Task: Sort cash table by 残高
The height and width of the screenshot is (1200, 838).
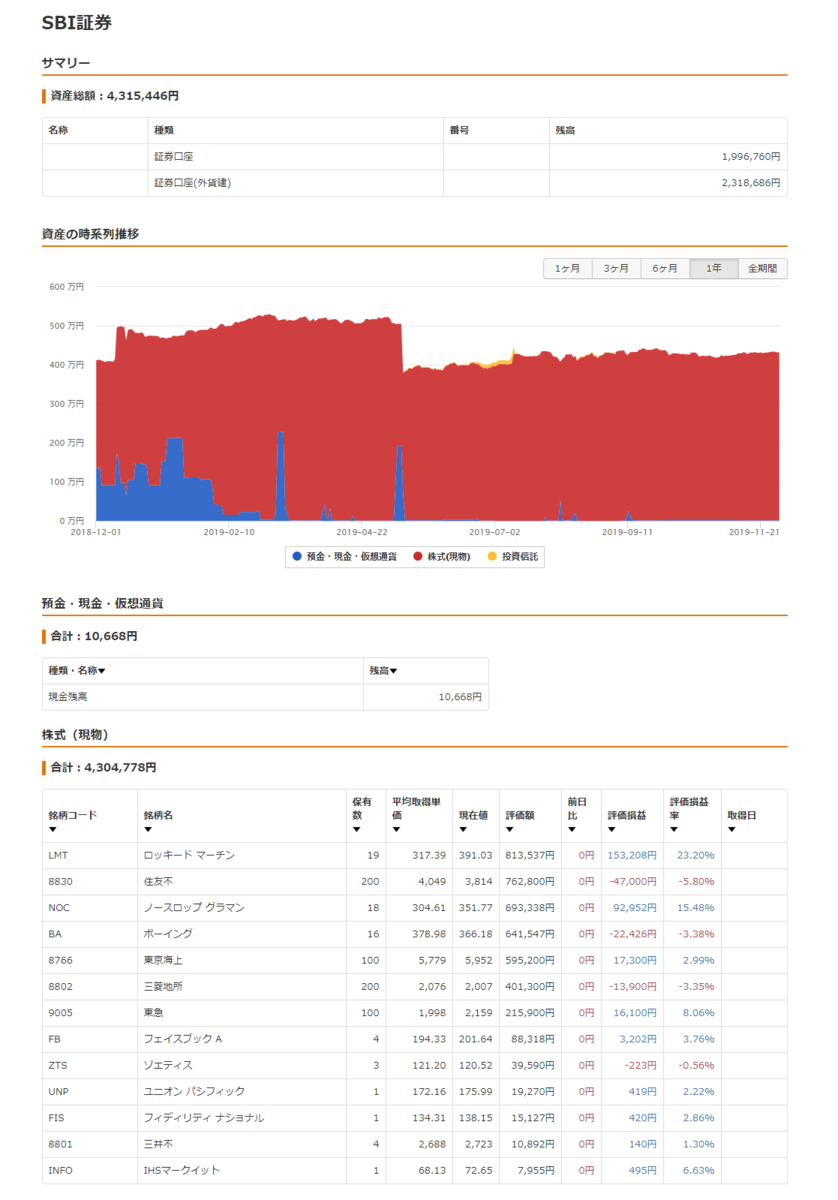Action: click(x=383, y=671)
